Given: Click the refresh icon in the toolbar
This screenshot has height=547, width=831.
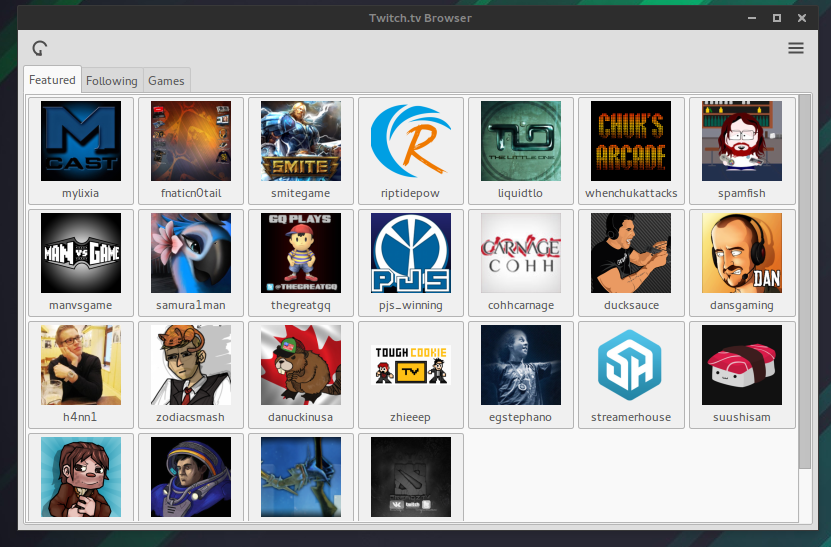Looking at the screenshot, I should [x=40, y=48].
